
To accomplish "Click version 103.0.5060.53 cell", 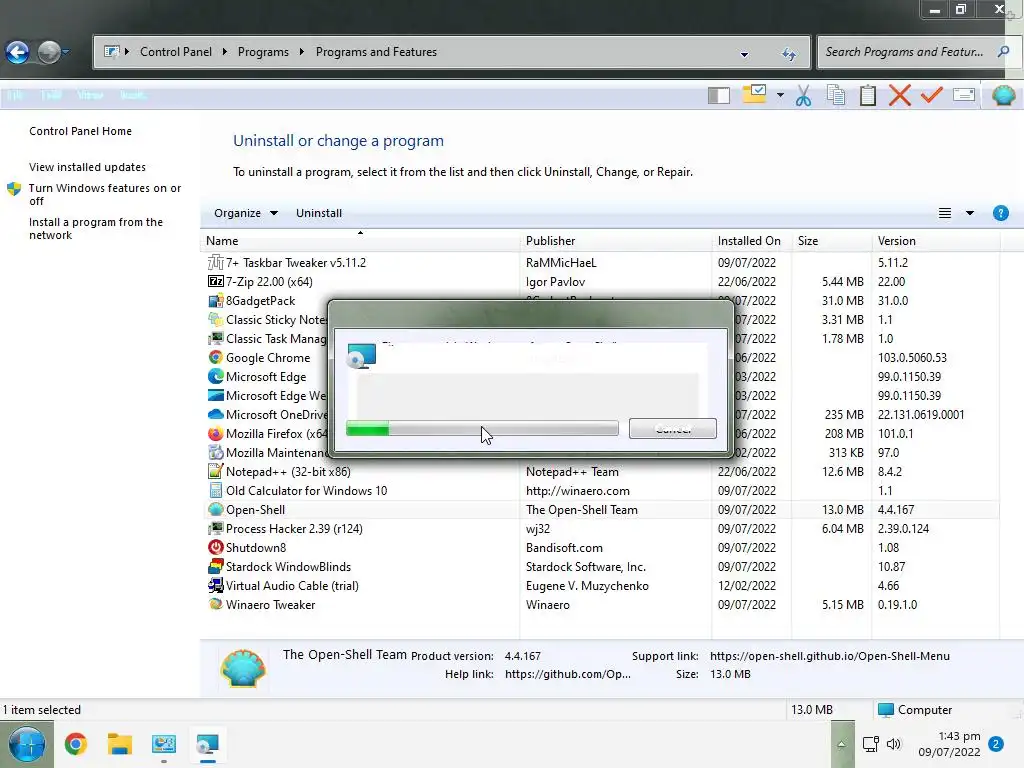I will pyautogui.click(x=912, y=358).
